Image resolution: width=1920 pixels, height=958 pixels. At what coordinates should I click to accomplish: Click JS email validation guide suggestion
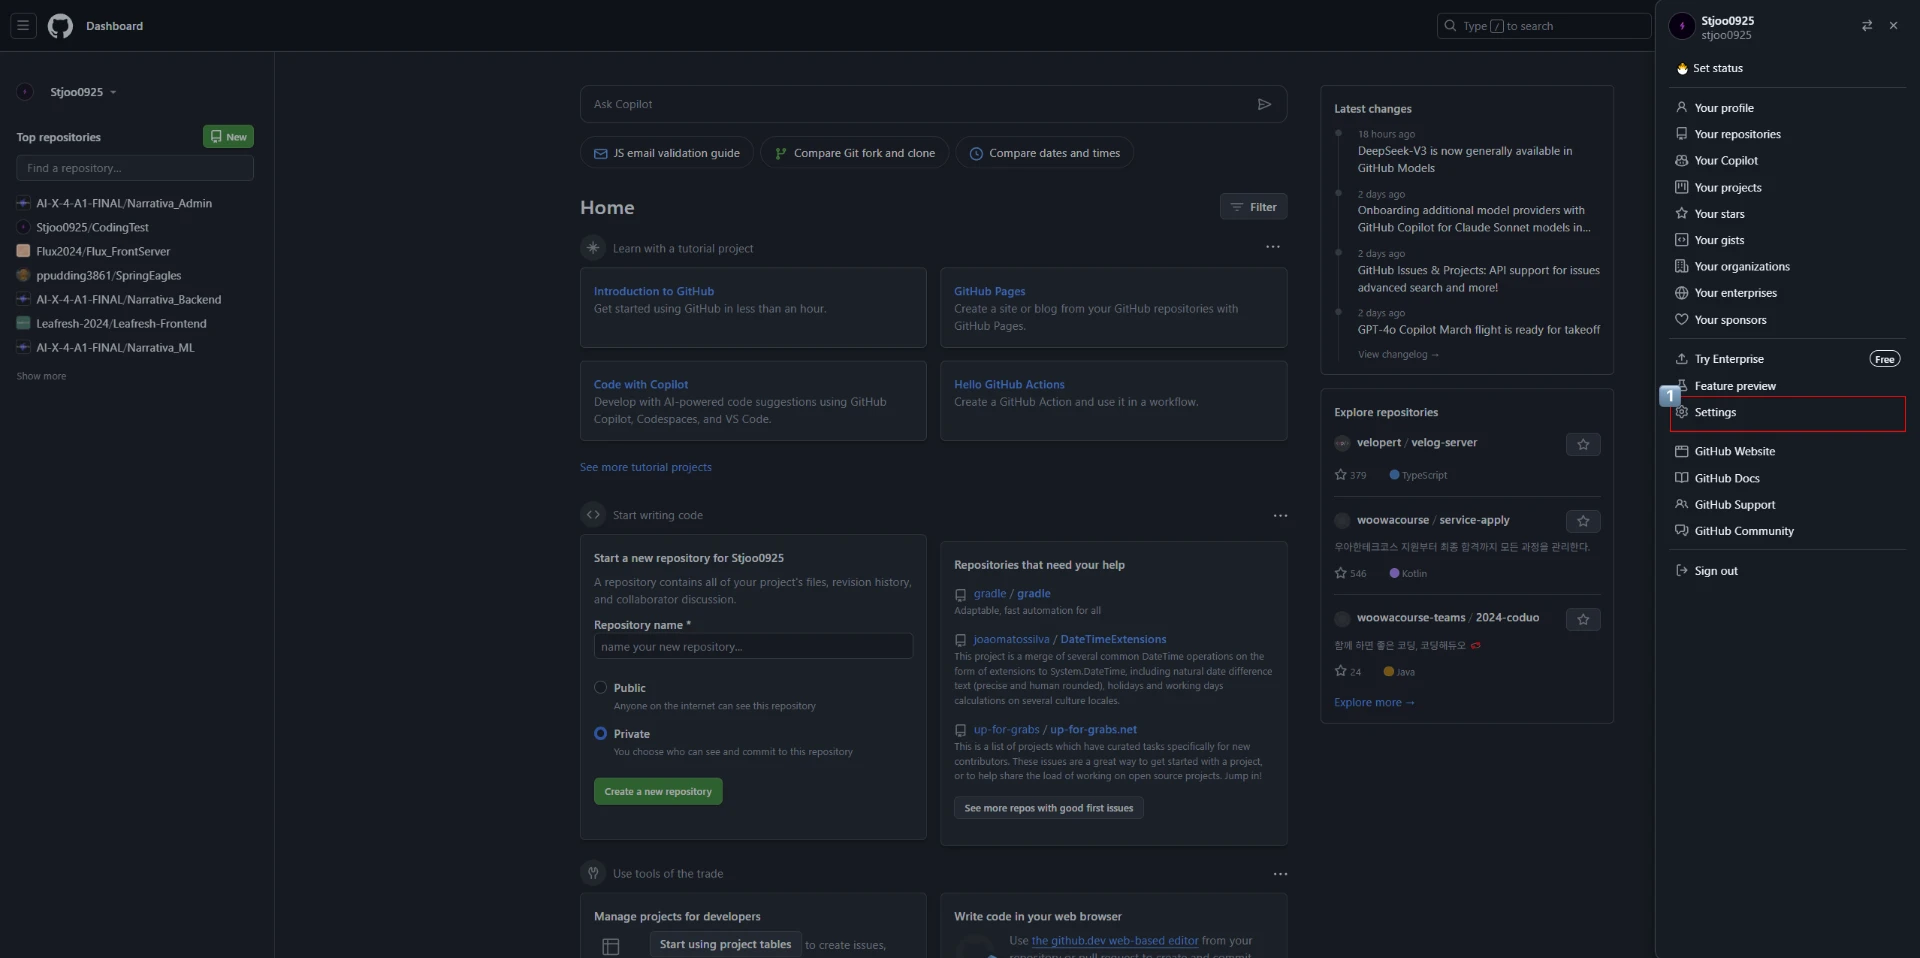pyautogui.click(x=667, y=153)
